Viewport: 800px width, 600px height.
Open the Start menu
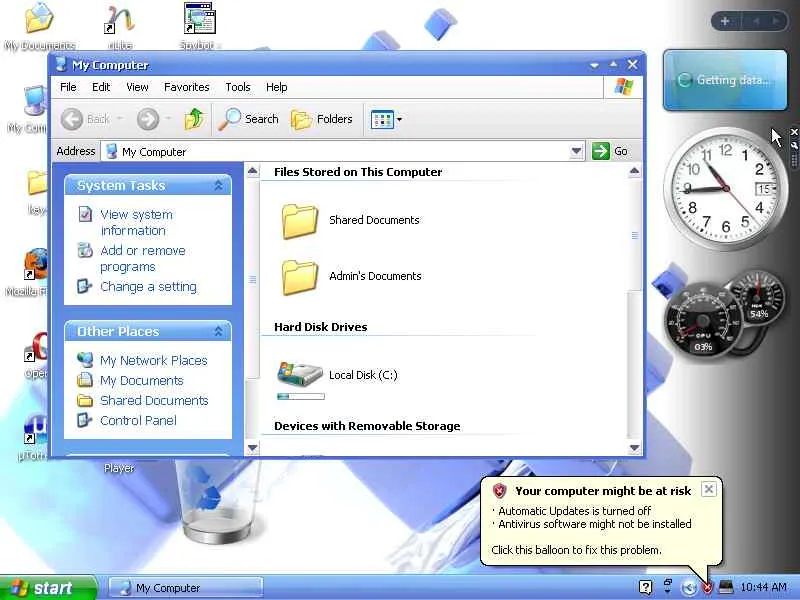click(48, 588)
